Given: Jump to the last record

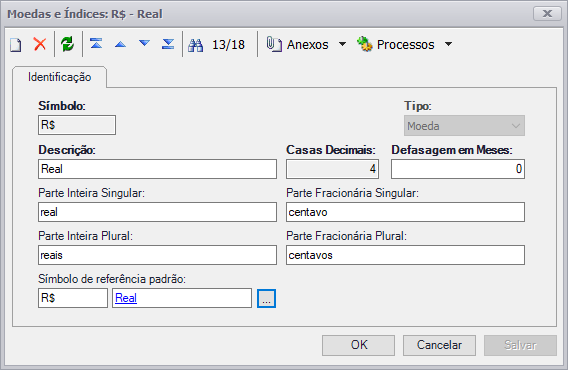Looking at the screenshot, I should 168,44.
